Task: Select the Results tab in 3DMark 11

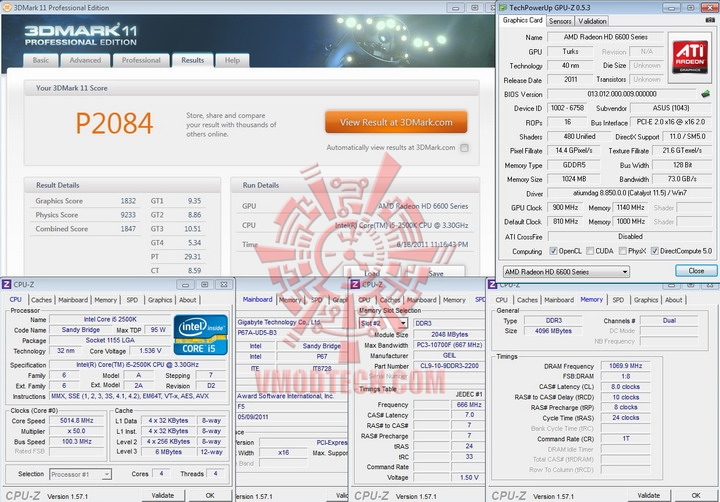Action: 192,60
